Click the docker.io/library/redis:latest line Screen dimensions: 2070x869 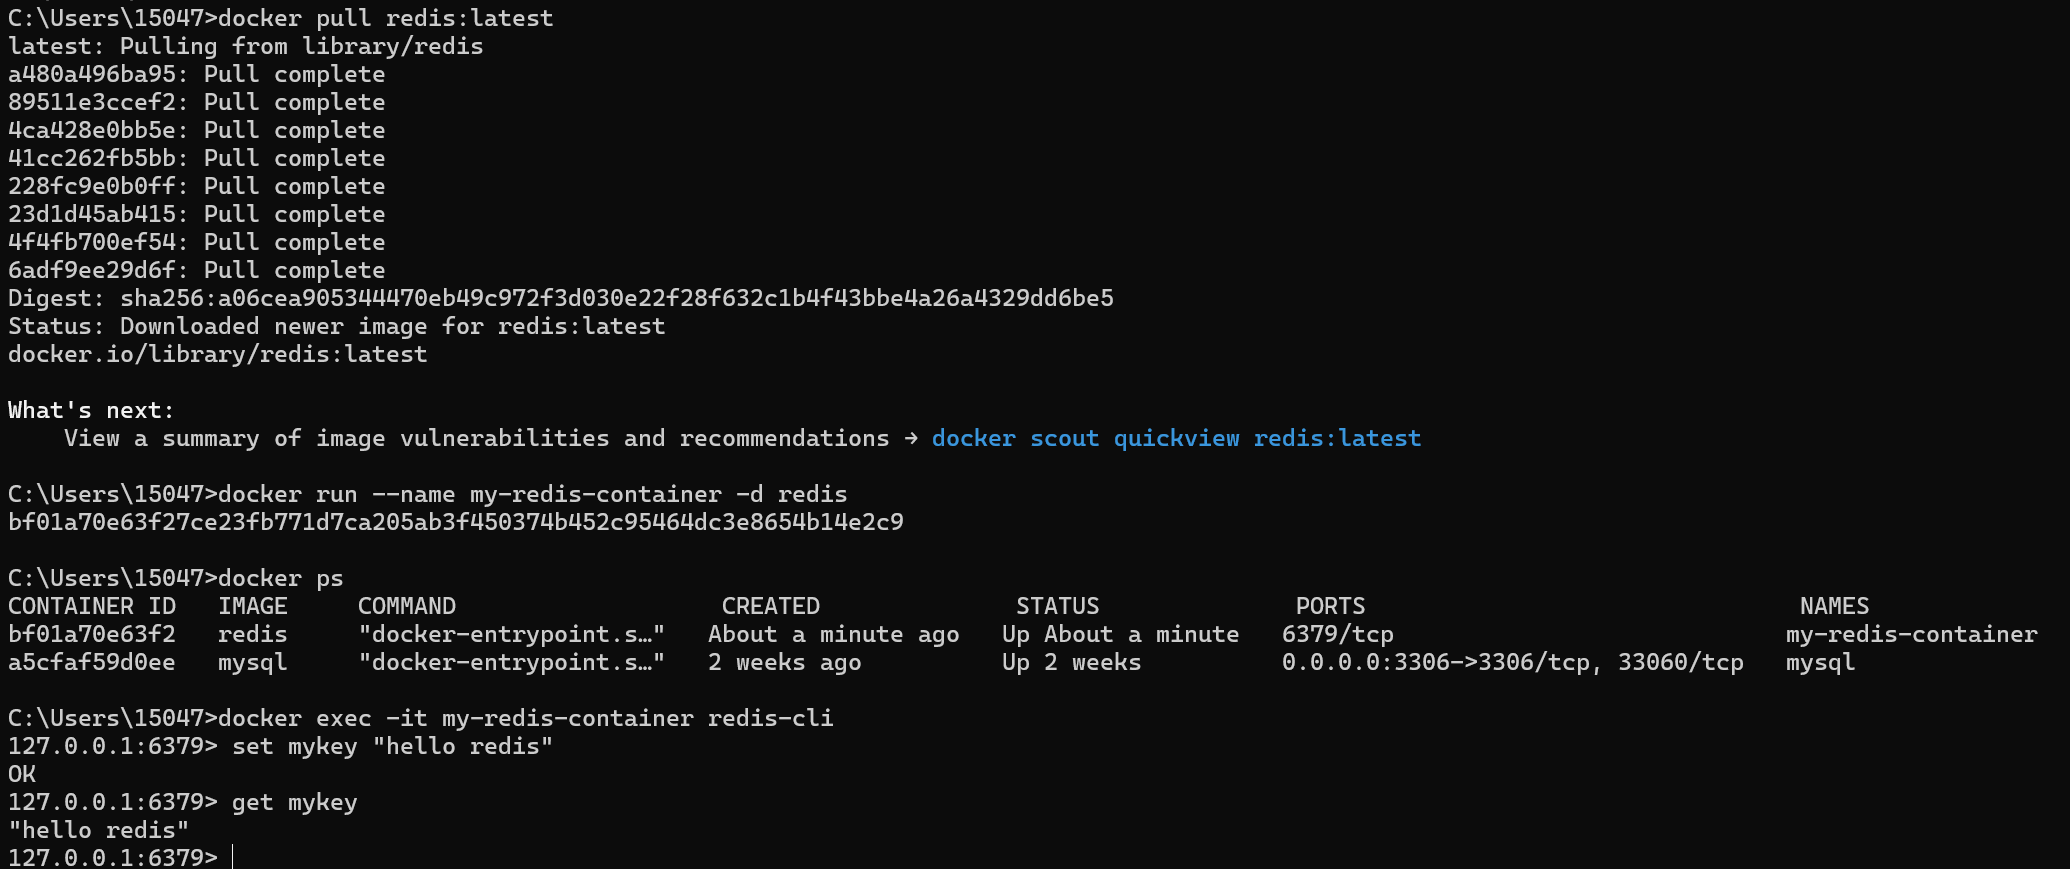coord(218,355)
